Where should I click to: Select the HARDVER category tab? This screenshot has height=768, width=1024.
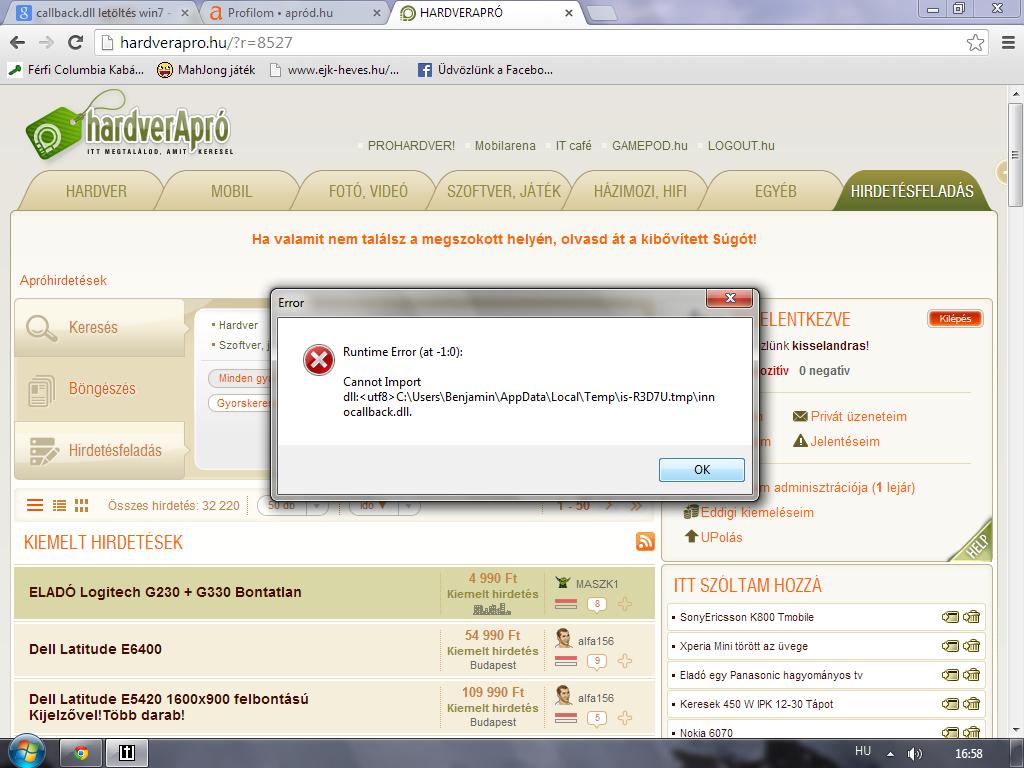96,191
